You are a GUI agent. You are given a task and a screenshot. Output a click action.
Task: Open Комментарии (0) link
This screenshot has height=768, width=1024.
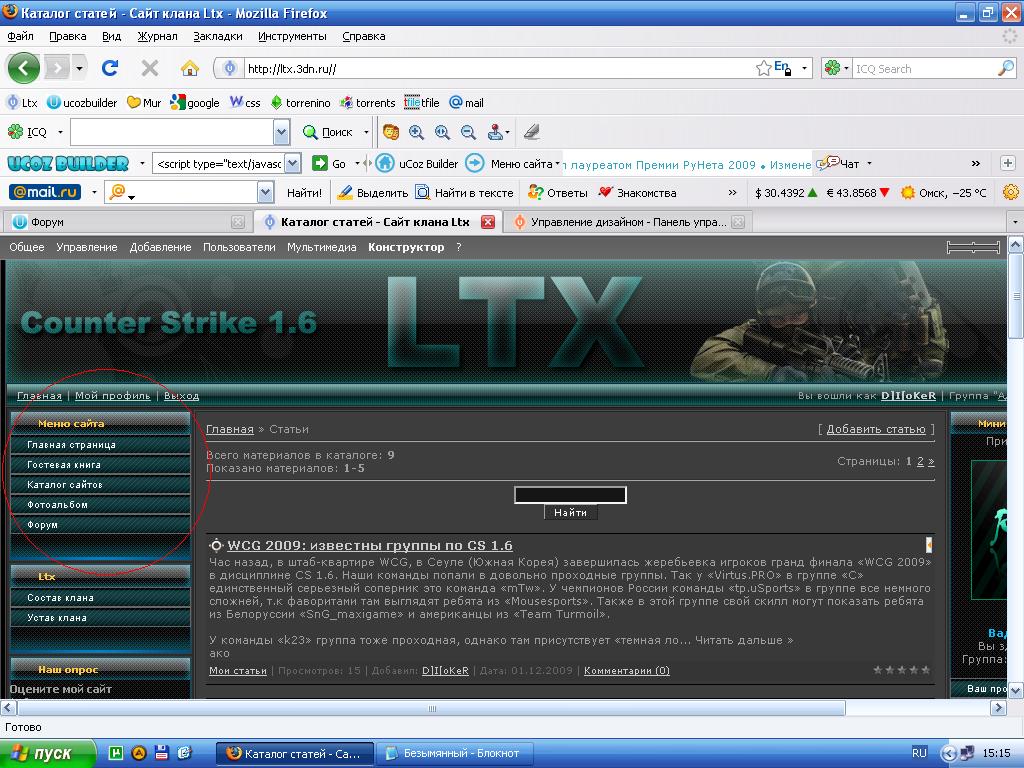[x=626, y=671]
